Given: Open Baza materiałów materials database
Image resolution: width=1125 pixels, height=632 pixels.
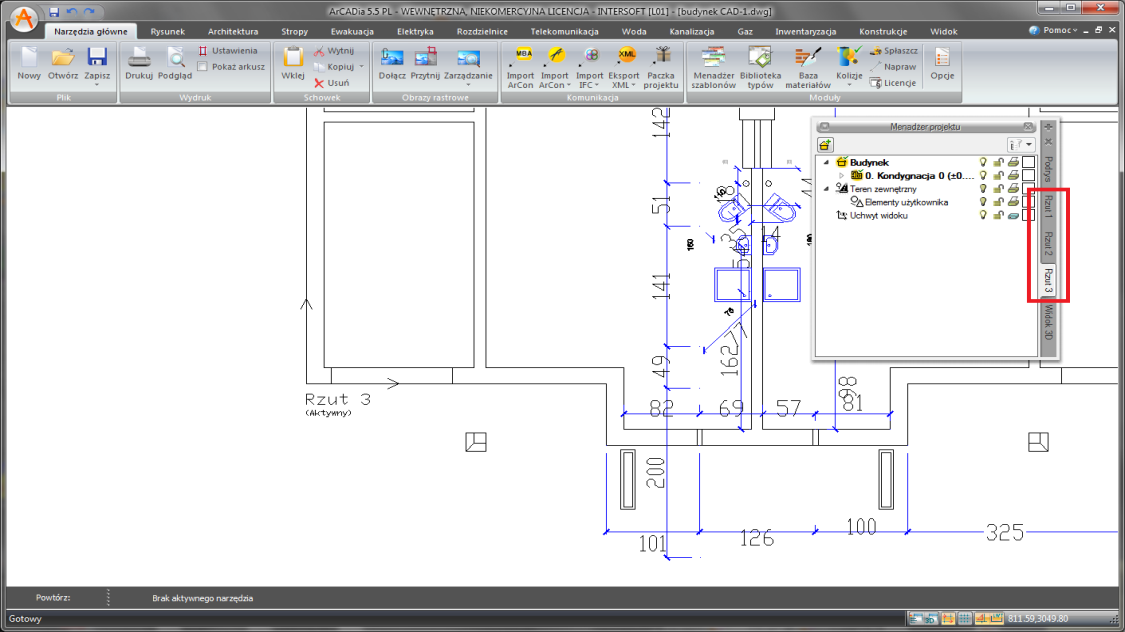Looking at the screenshot, I should coord(808,67).
